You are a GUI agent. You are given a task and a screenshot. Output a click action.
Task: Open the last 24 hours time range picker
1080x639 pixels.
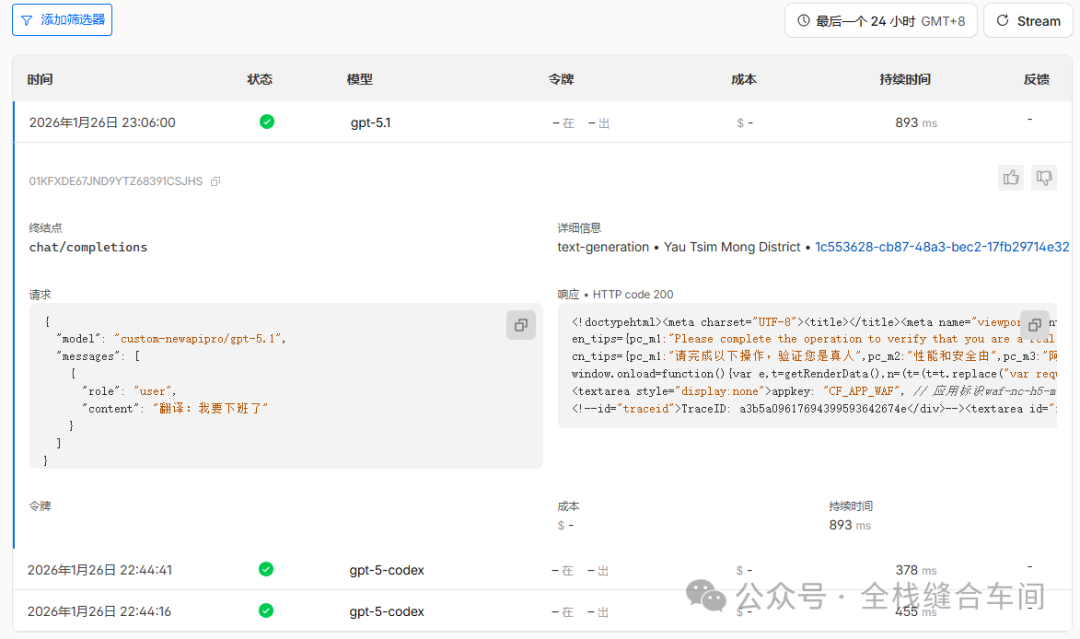point(880,21)
